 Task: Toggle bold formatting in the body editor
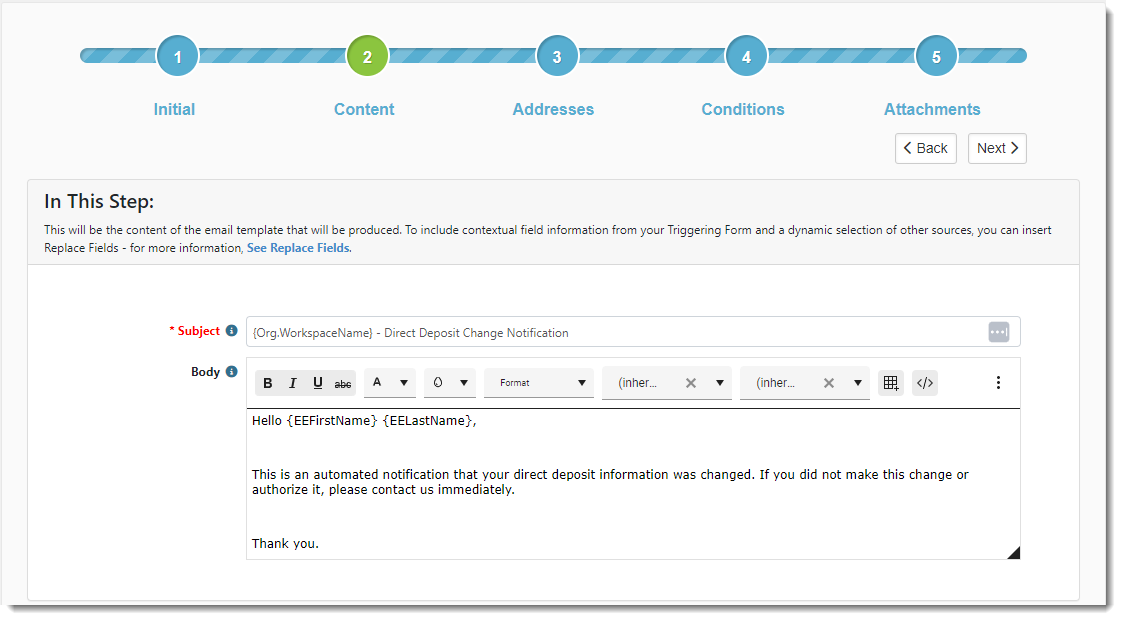268,383
